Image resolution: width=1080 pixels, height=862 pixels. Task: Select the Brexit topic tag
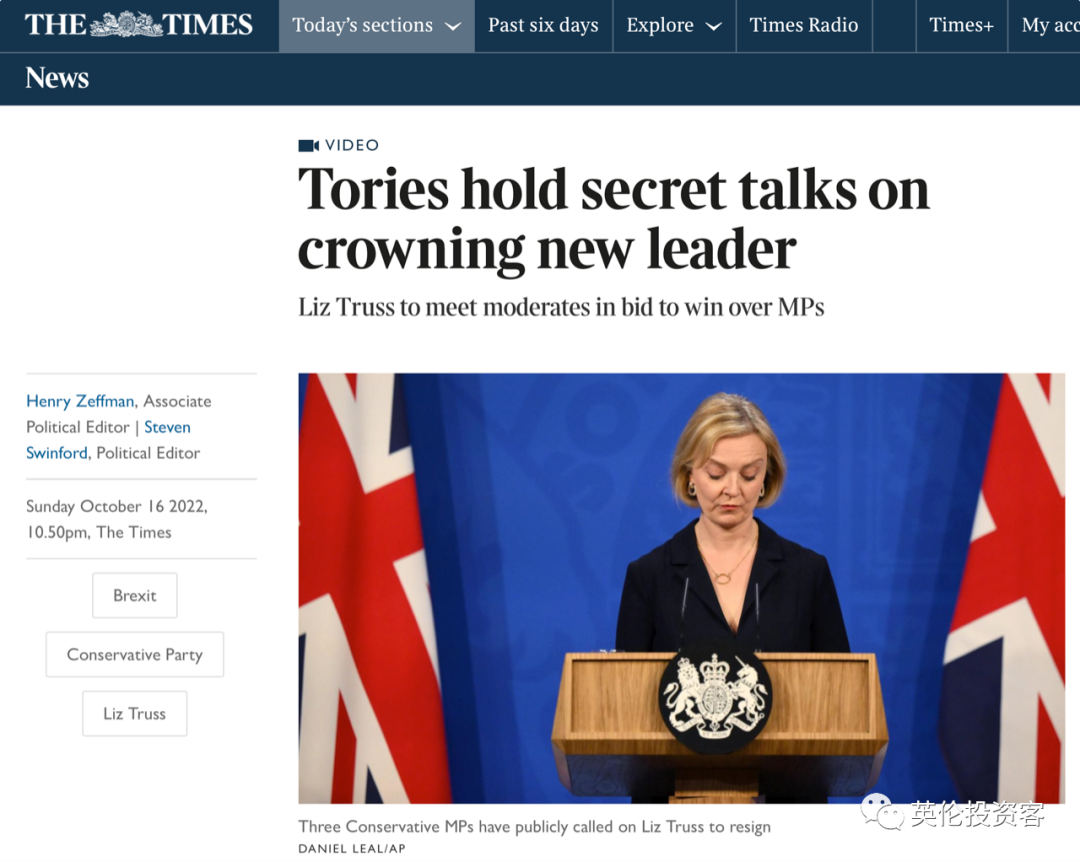tap(135, 595)
